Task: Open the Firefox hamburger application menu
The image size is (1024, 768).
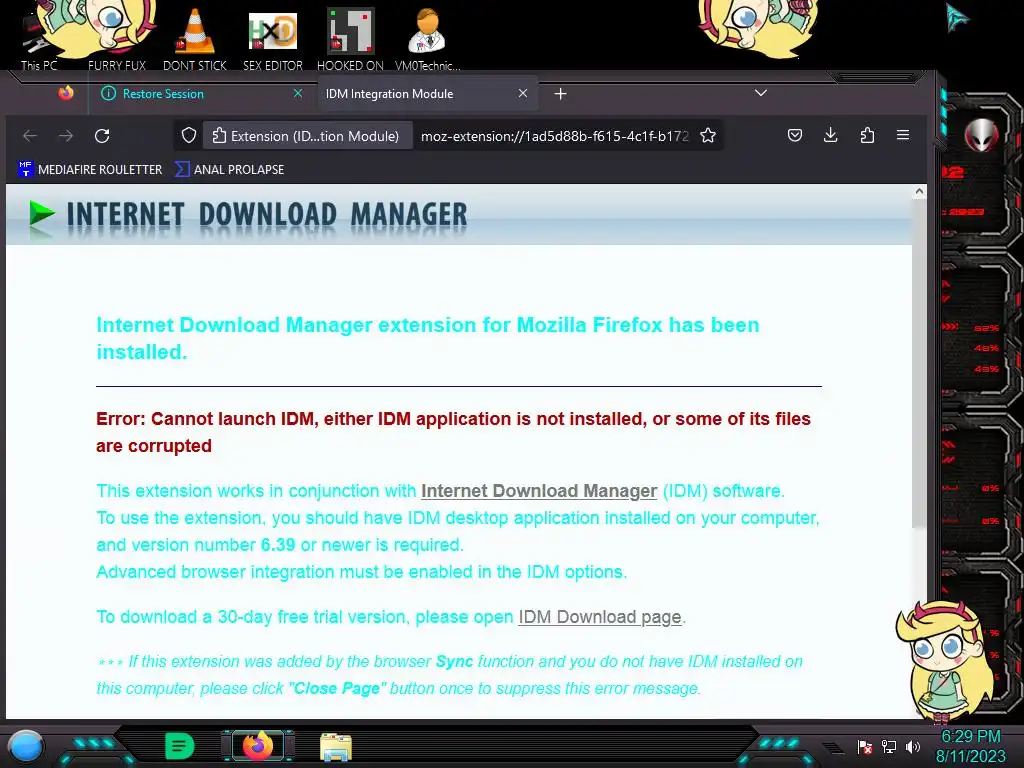Action: (903, 135)
